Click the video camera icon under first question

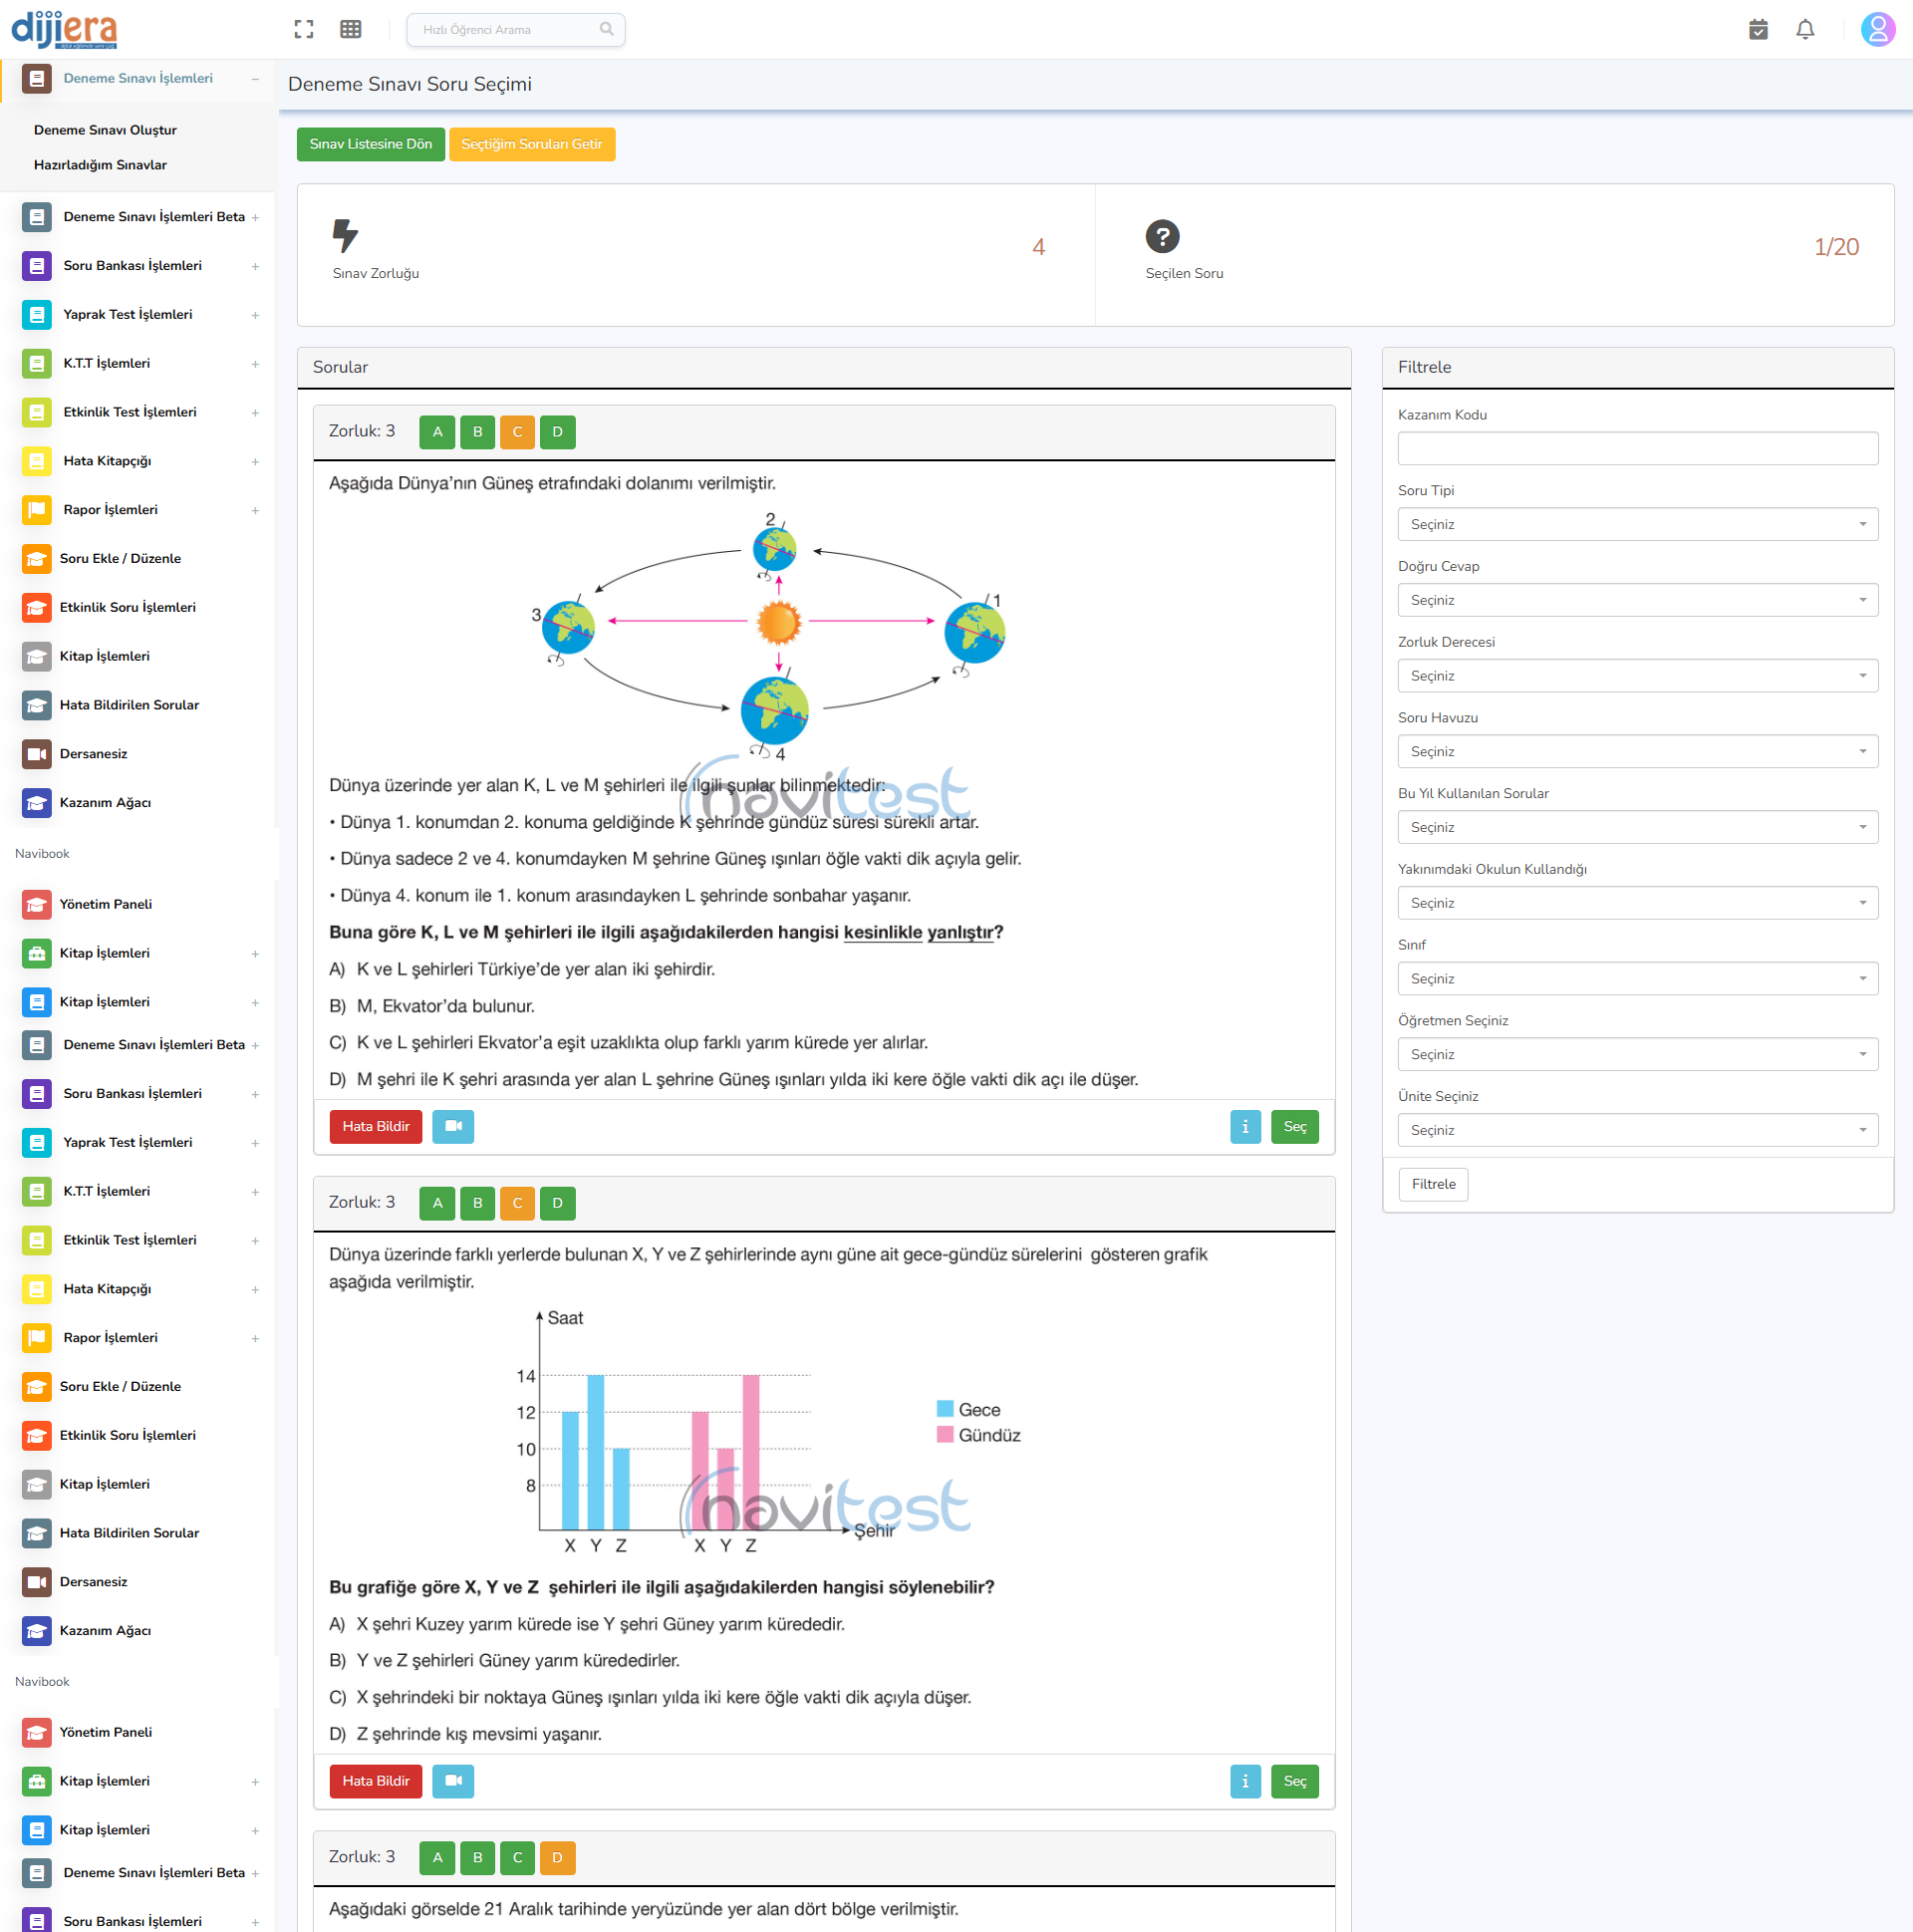click(x=453, y=1126)
